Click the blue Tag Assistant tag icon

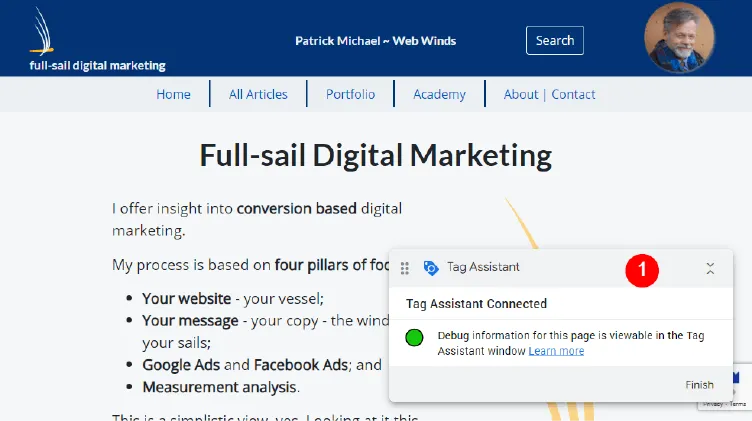[431, 268]
